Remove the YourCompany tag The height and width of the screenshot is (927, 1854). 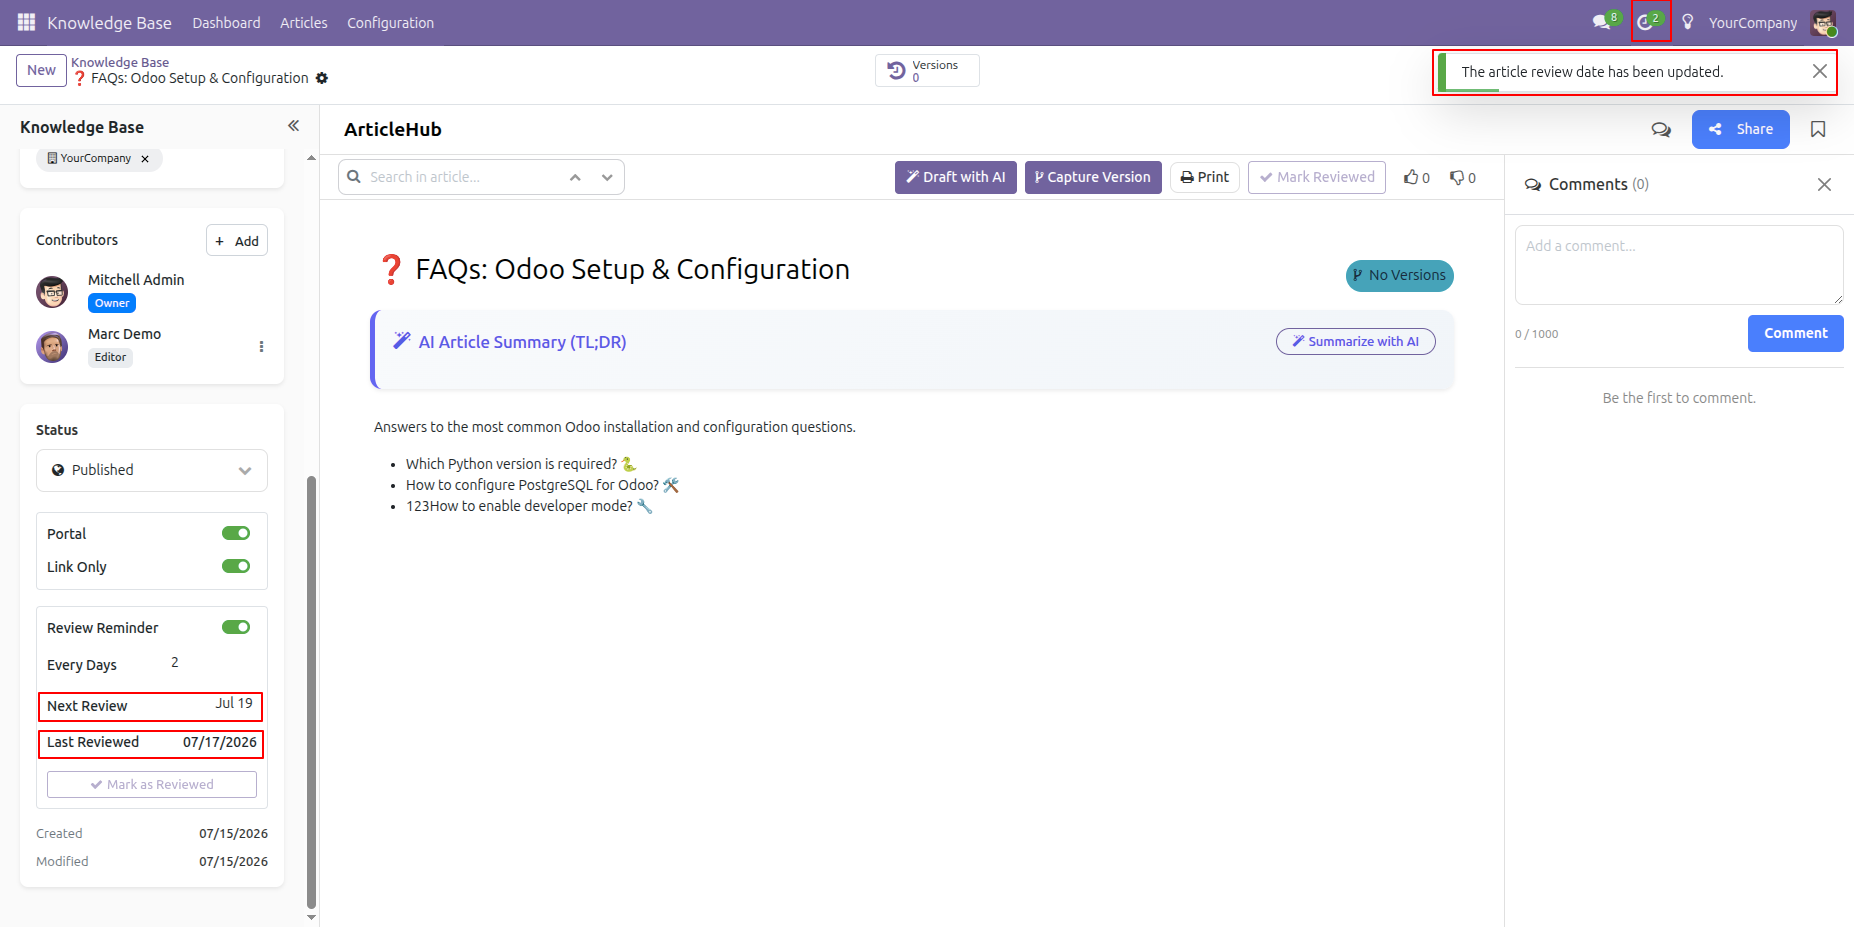(145, 159)
